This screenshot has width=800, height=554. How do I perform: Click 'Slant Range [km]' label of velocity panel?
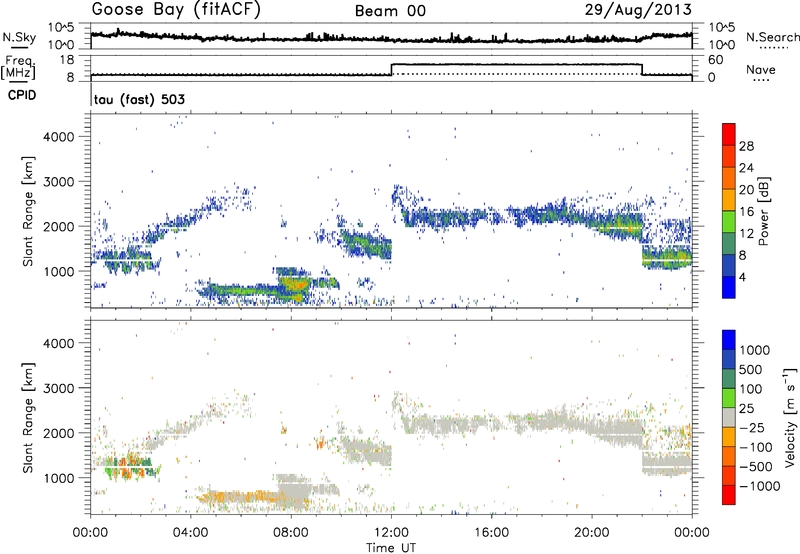pyautogui.click(x=28, y=418)
